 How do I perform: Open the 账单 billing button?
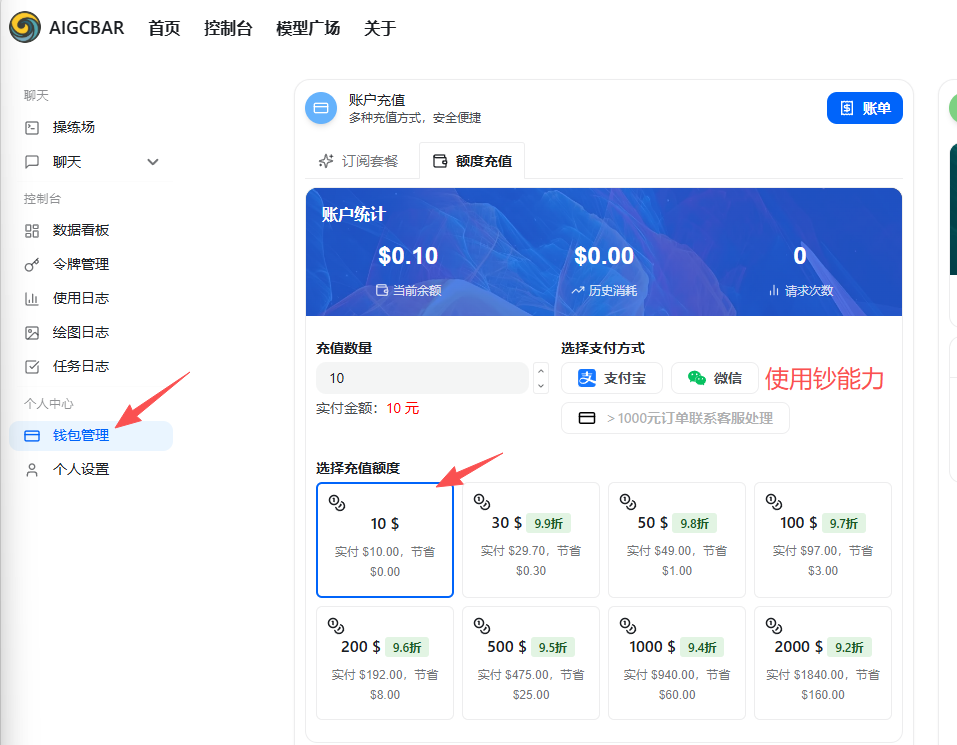click(x=865, y=108)
